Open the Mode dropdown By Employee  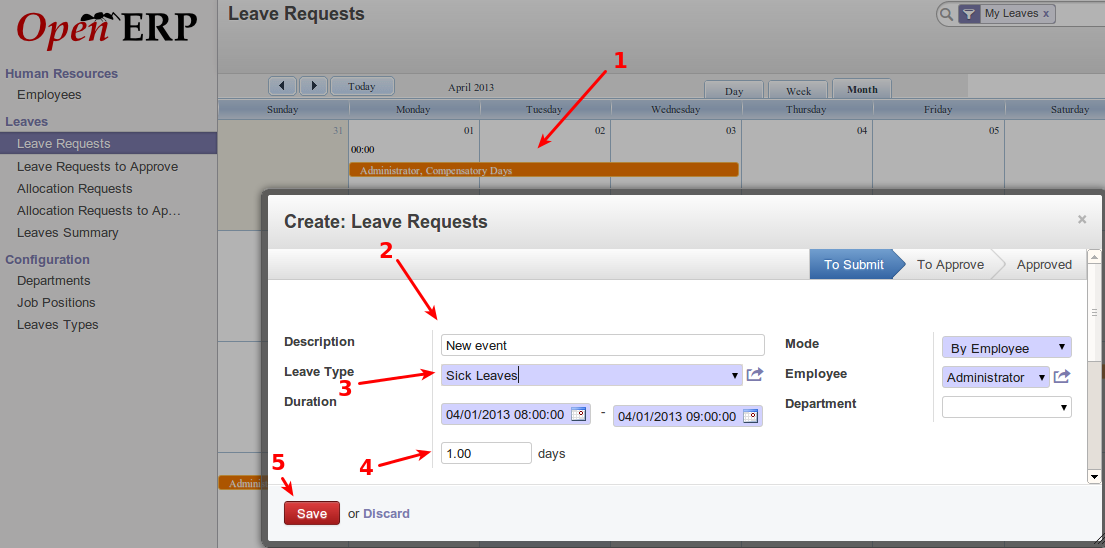1006,348
